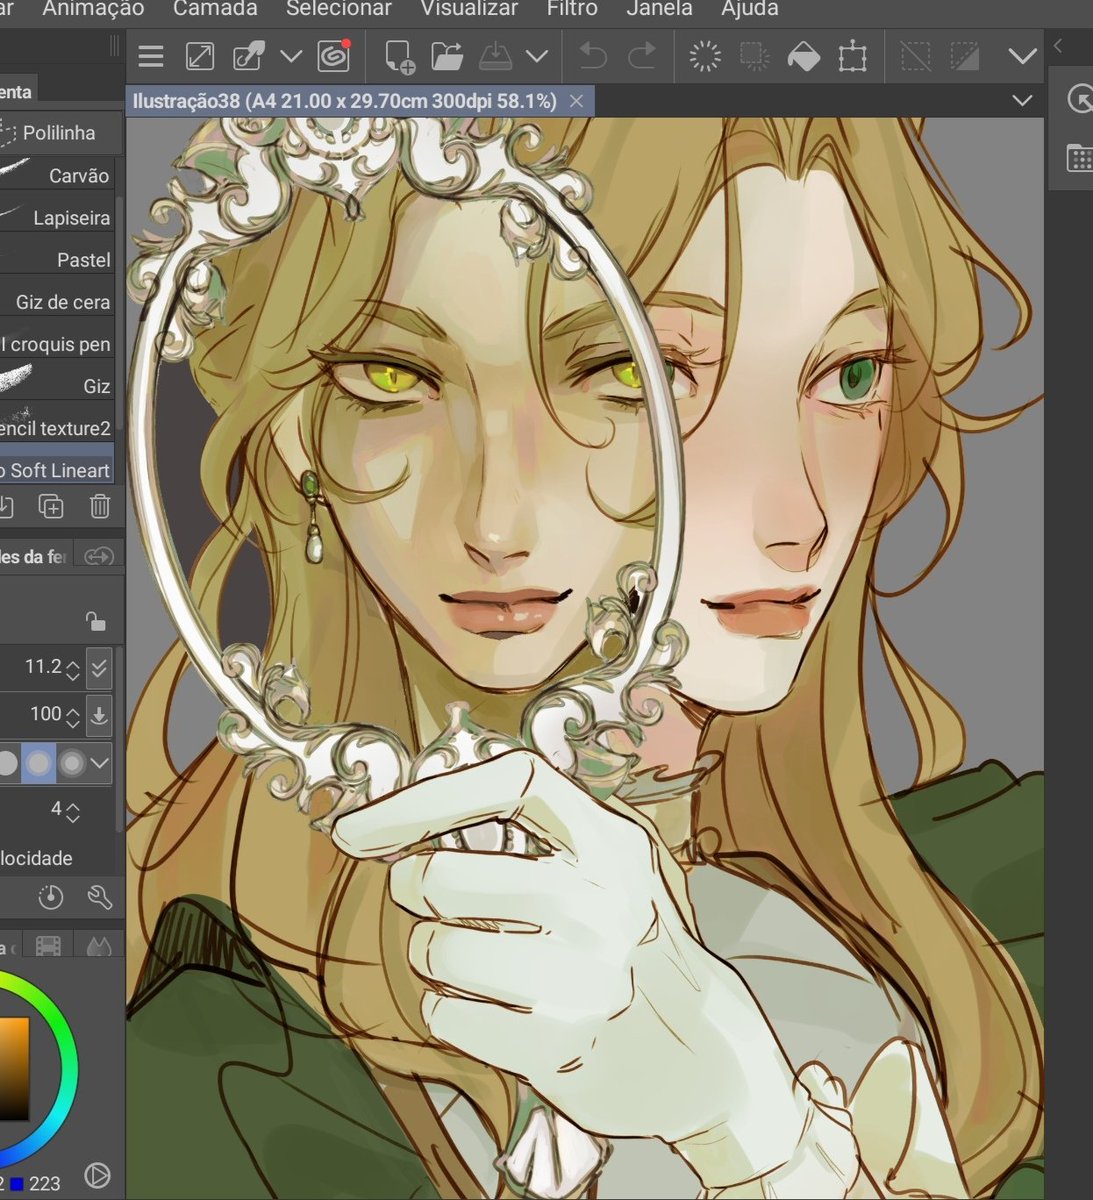Screen dimensions: 1093x1200
Task: Expand the command bar overflow chevron
Action: coord(1023,56)
